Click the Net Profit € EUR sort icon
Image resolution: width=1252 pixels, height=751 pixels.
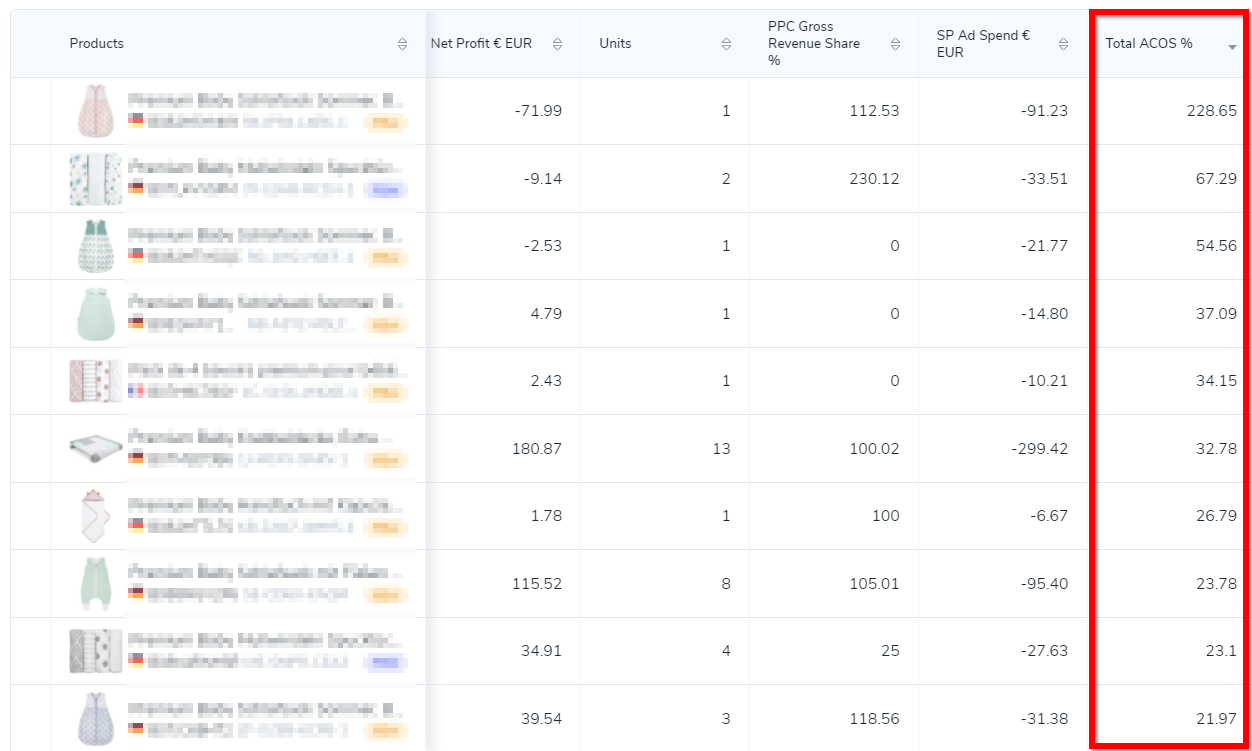coord(557,44)
